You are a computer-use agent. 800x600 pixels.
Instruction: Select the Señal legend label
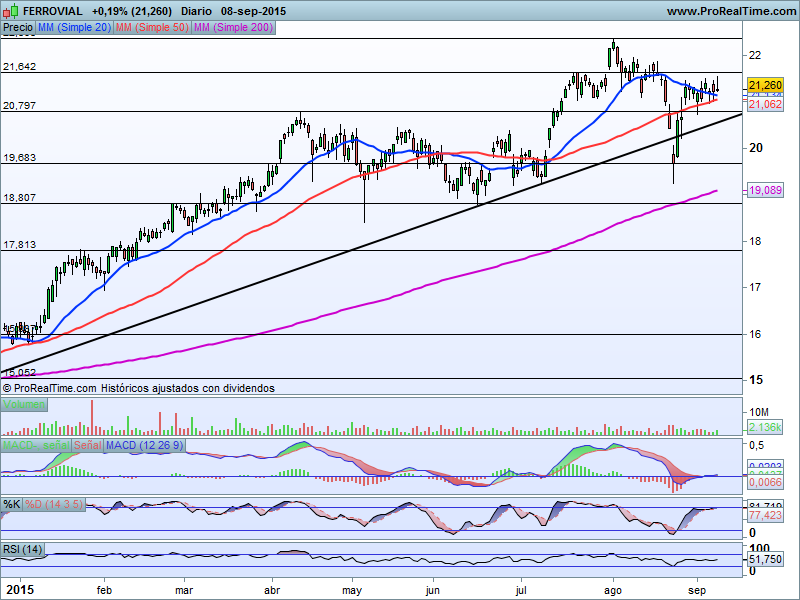click(x=88, y=445)
